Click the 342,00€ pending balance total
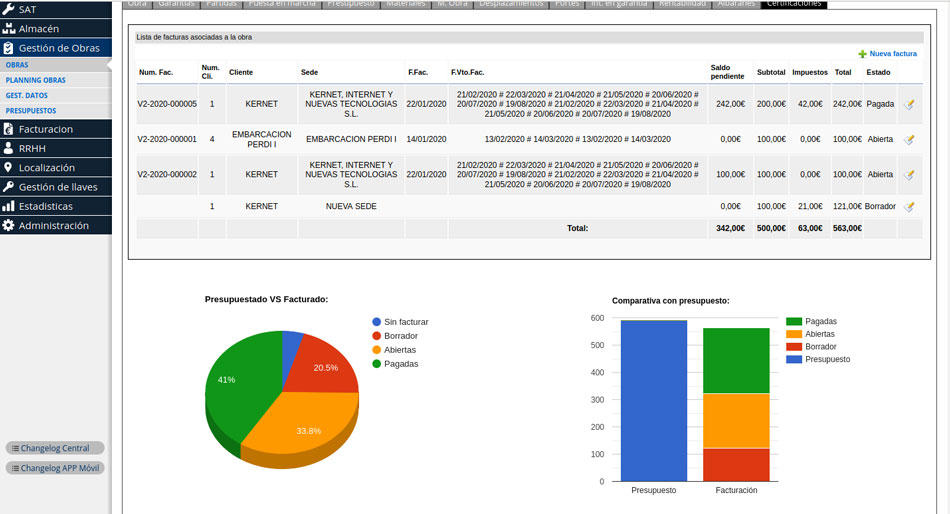Viewport: 950px width, 514px height. [x=731, y=229]
